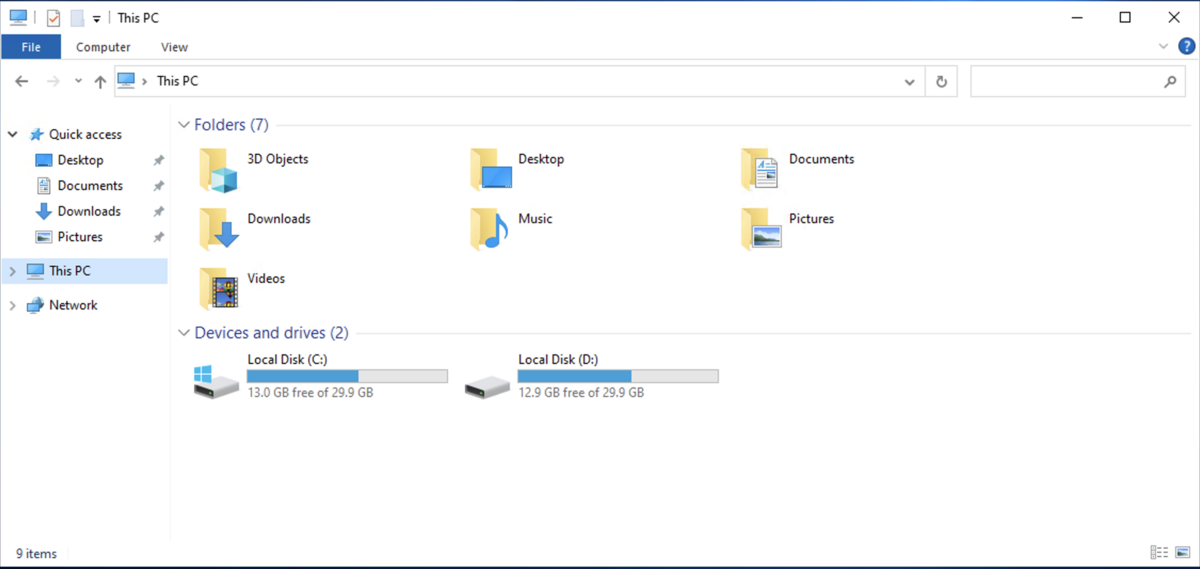Click the New folder quick access toolbar icon

77,18
